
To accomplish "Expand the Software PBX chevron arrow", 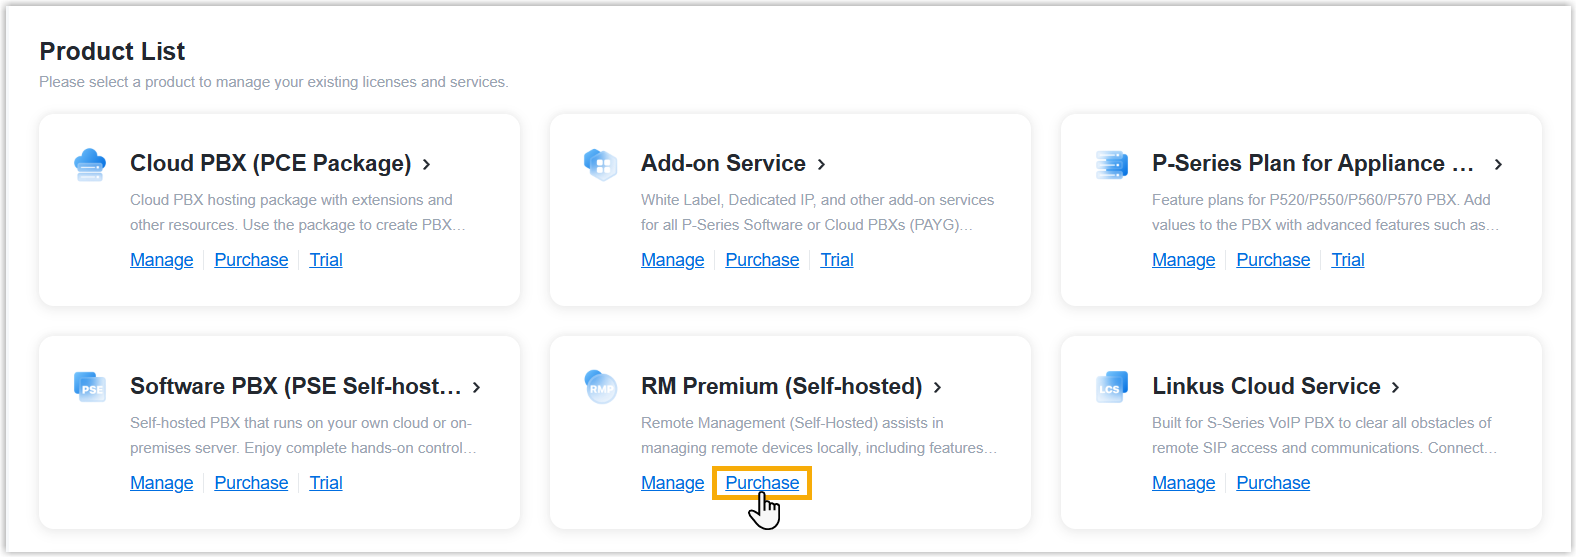I will [477, 388].
